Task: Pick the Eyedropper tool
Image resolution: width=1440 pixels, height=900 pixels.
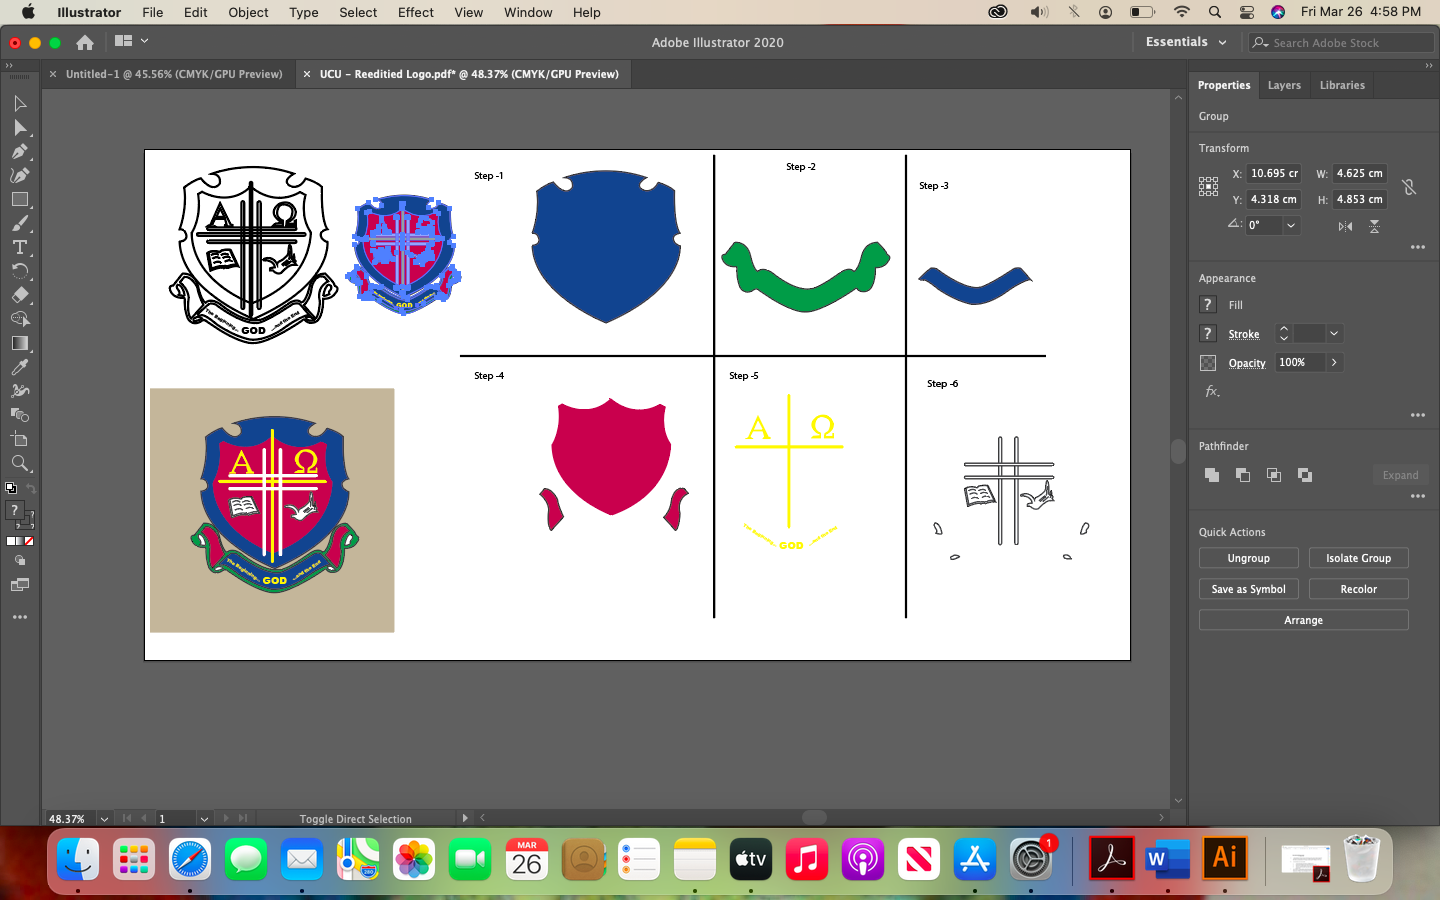Action: tap(19, 367)
